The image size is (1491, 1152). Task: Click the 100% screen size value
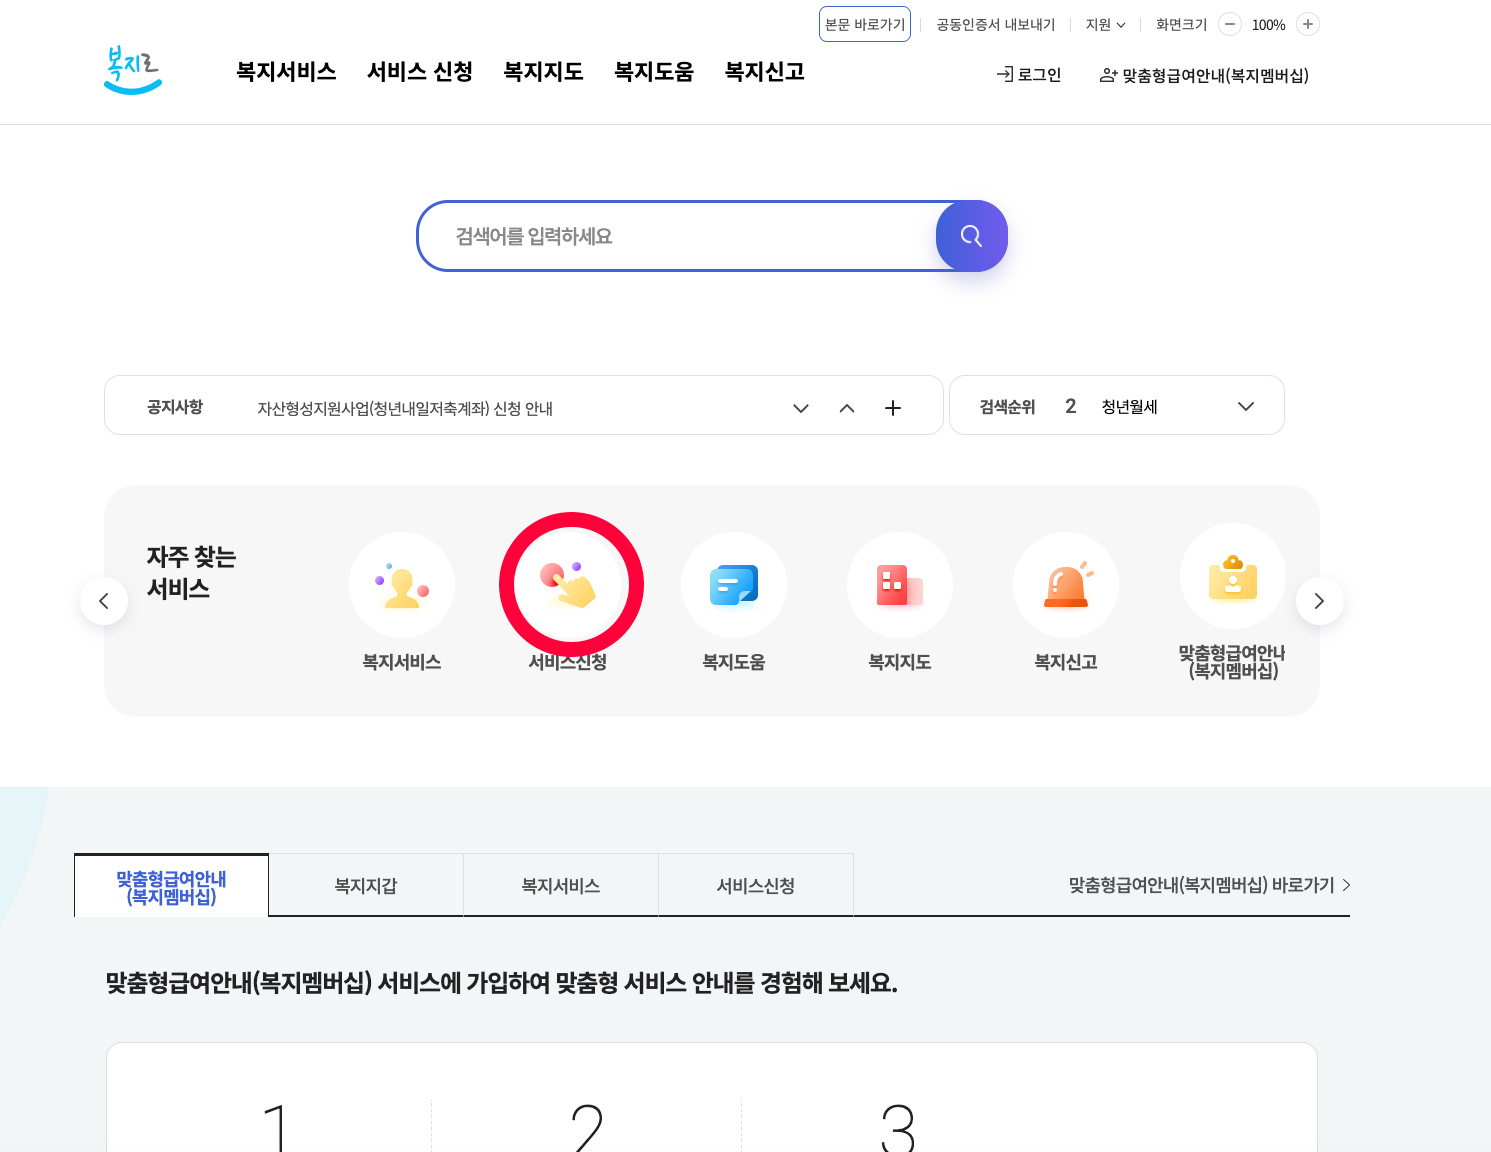[x=1269, y=25]
